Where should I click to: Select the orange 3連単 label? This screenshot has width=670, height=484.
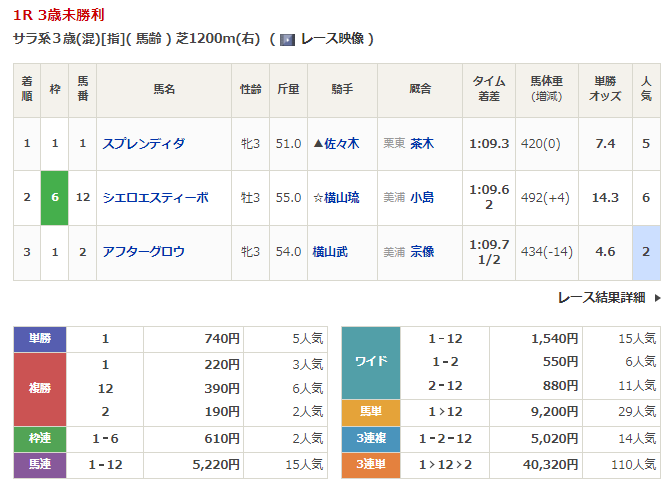coord(372,465)
